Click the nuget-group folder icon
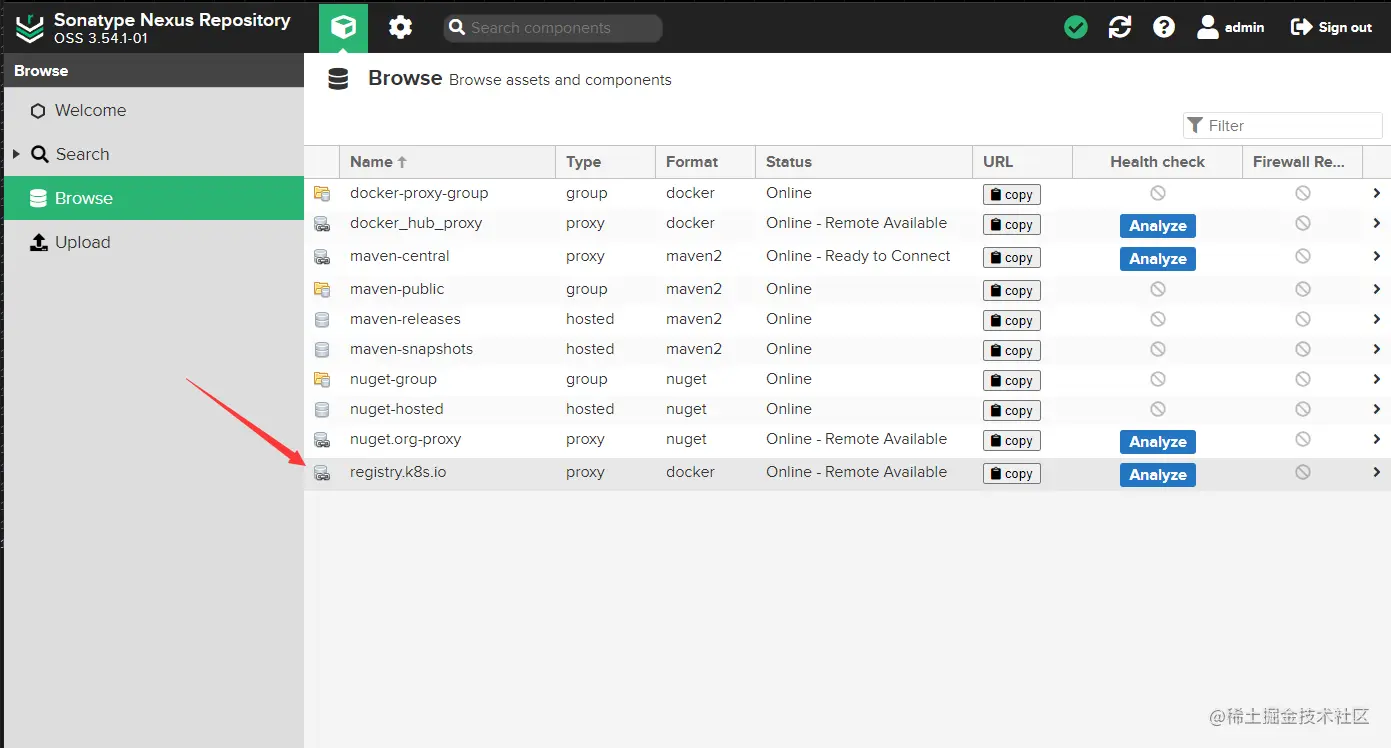Image resolution: width=1391 pixels, height=748 pixels. [322, 379]
